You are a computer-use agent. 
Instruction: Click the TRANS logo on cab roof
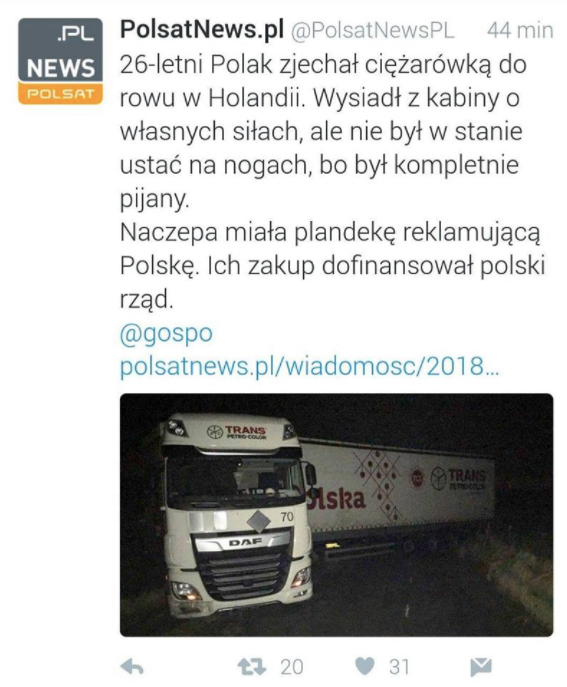[237, 432]
